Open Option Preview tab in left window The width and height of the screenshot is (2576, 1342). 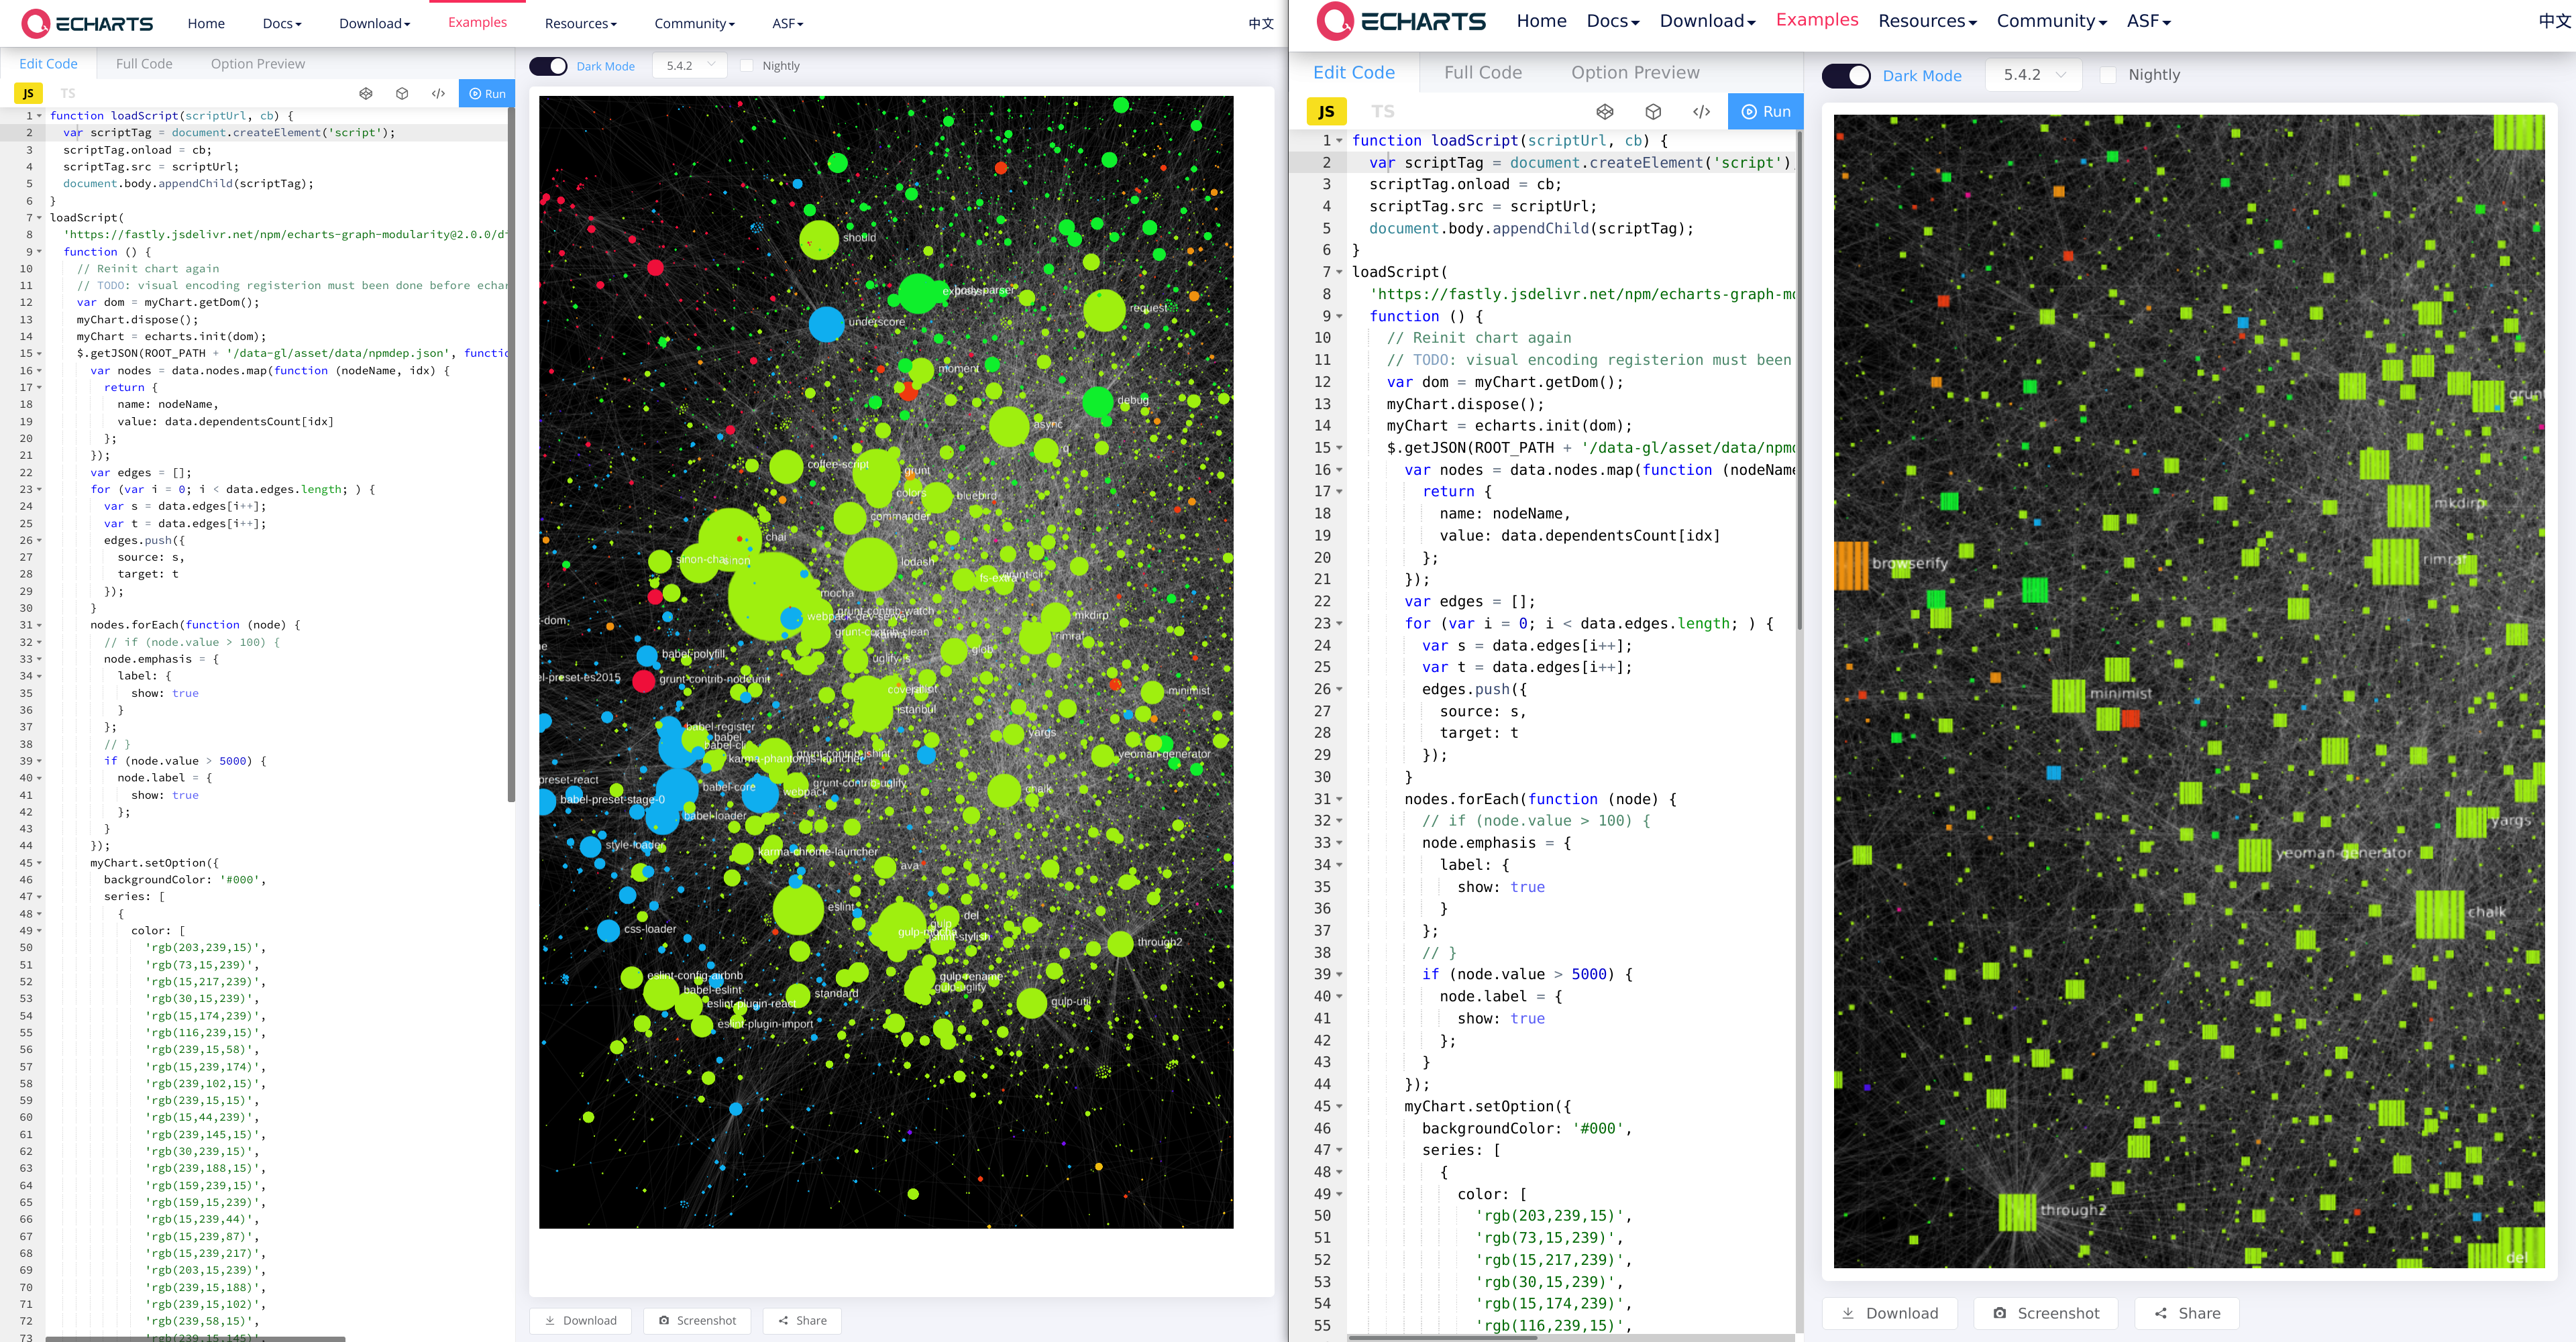258,63
